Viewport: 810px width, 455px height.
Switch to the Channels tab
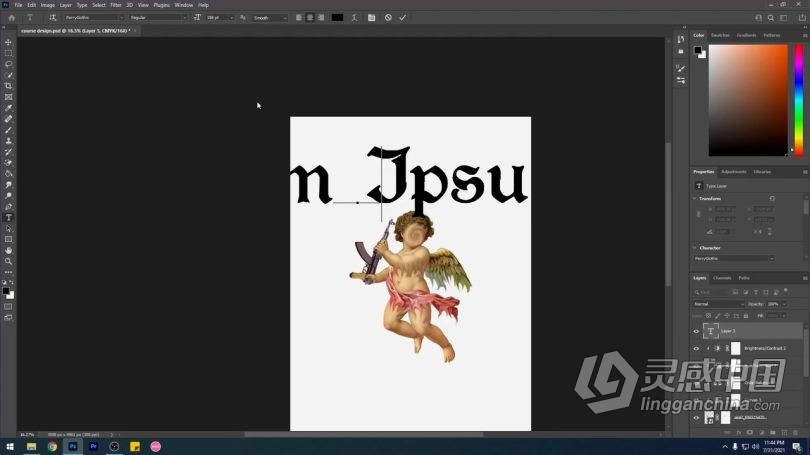(722, 278)
